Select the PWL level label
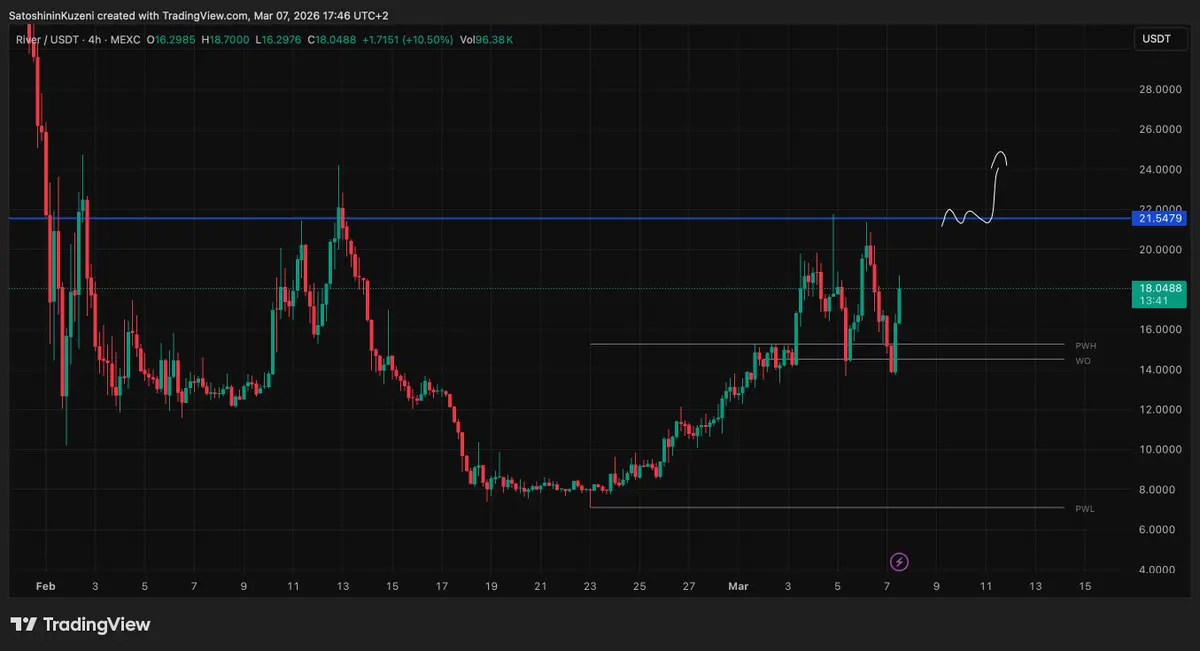The height and width of the screenshot is (651, 1200). (x=1085, y=509)
